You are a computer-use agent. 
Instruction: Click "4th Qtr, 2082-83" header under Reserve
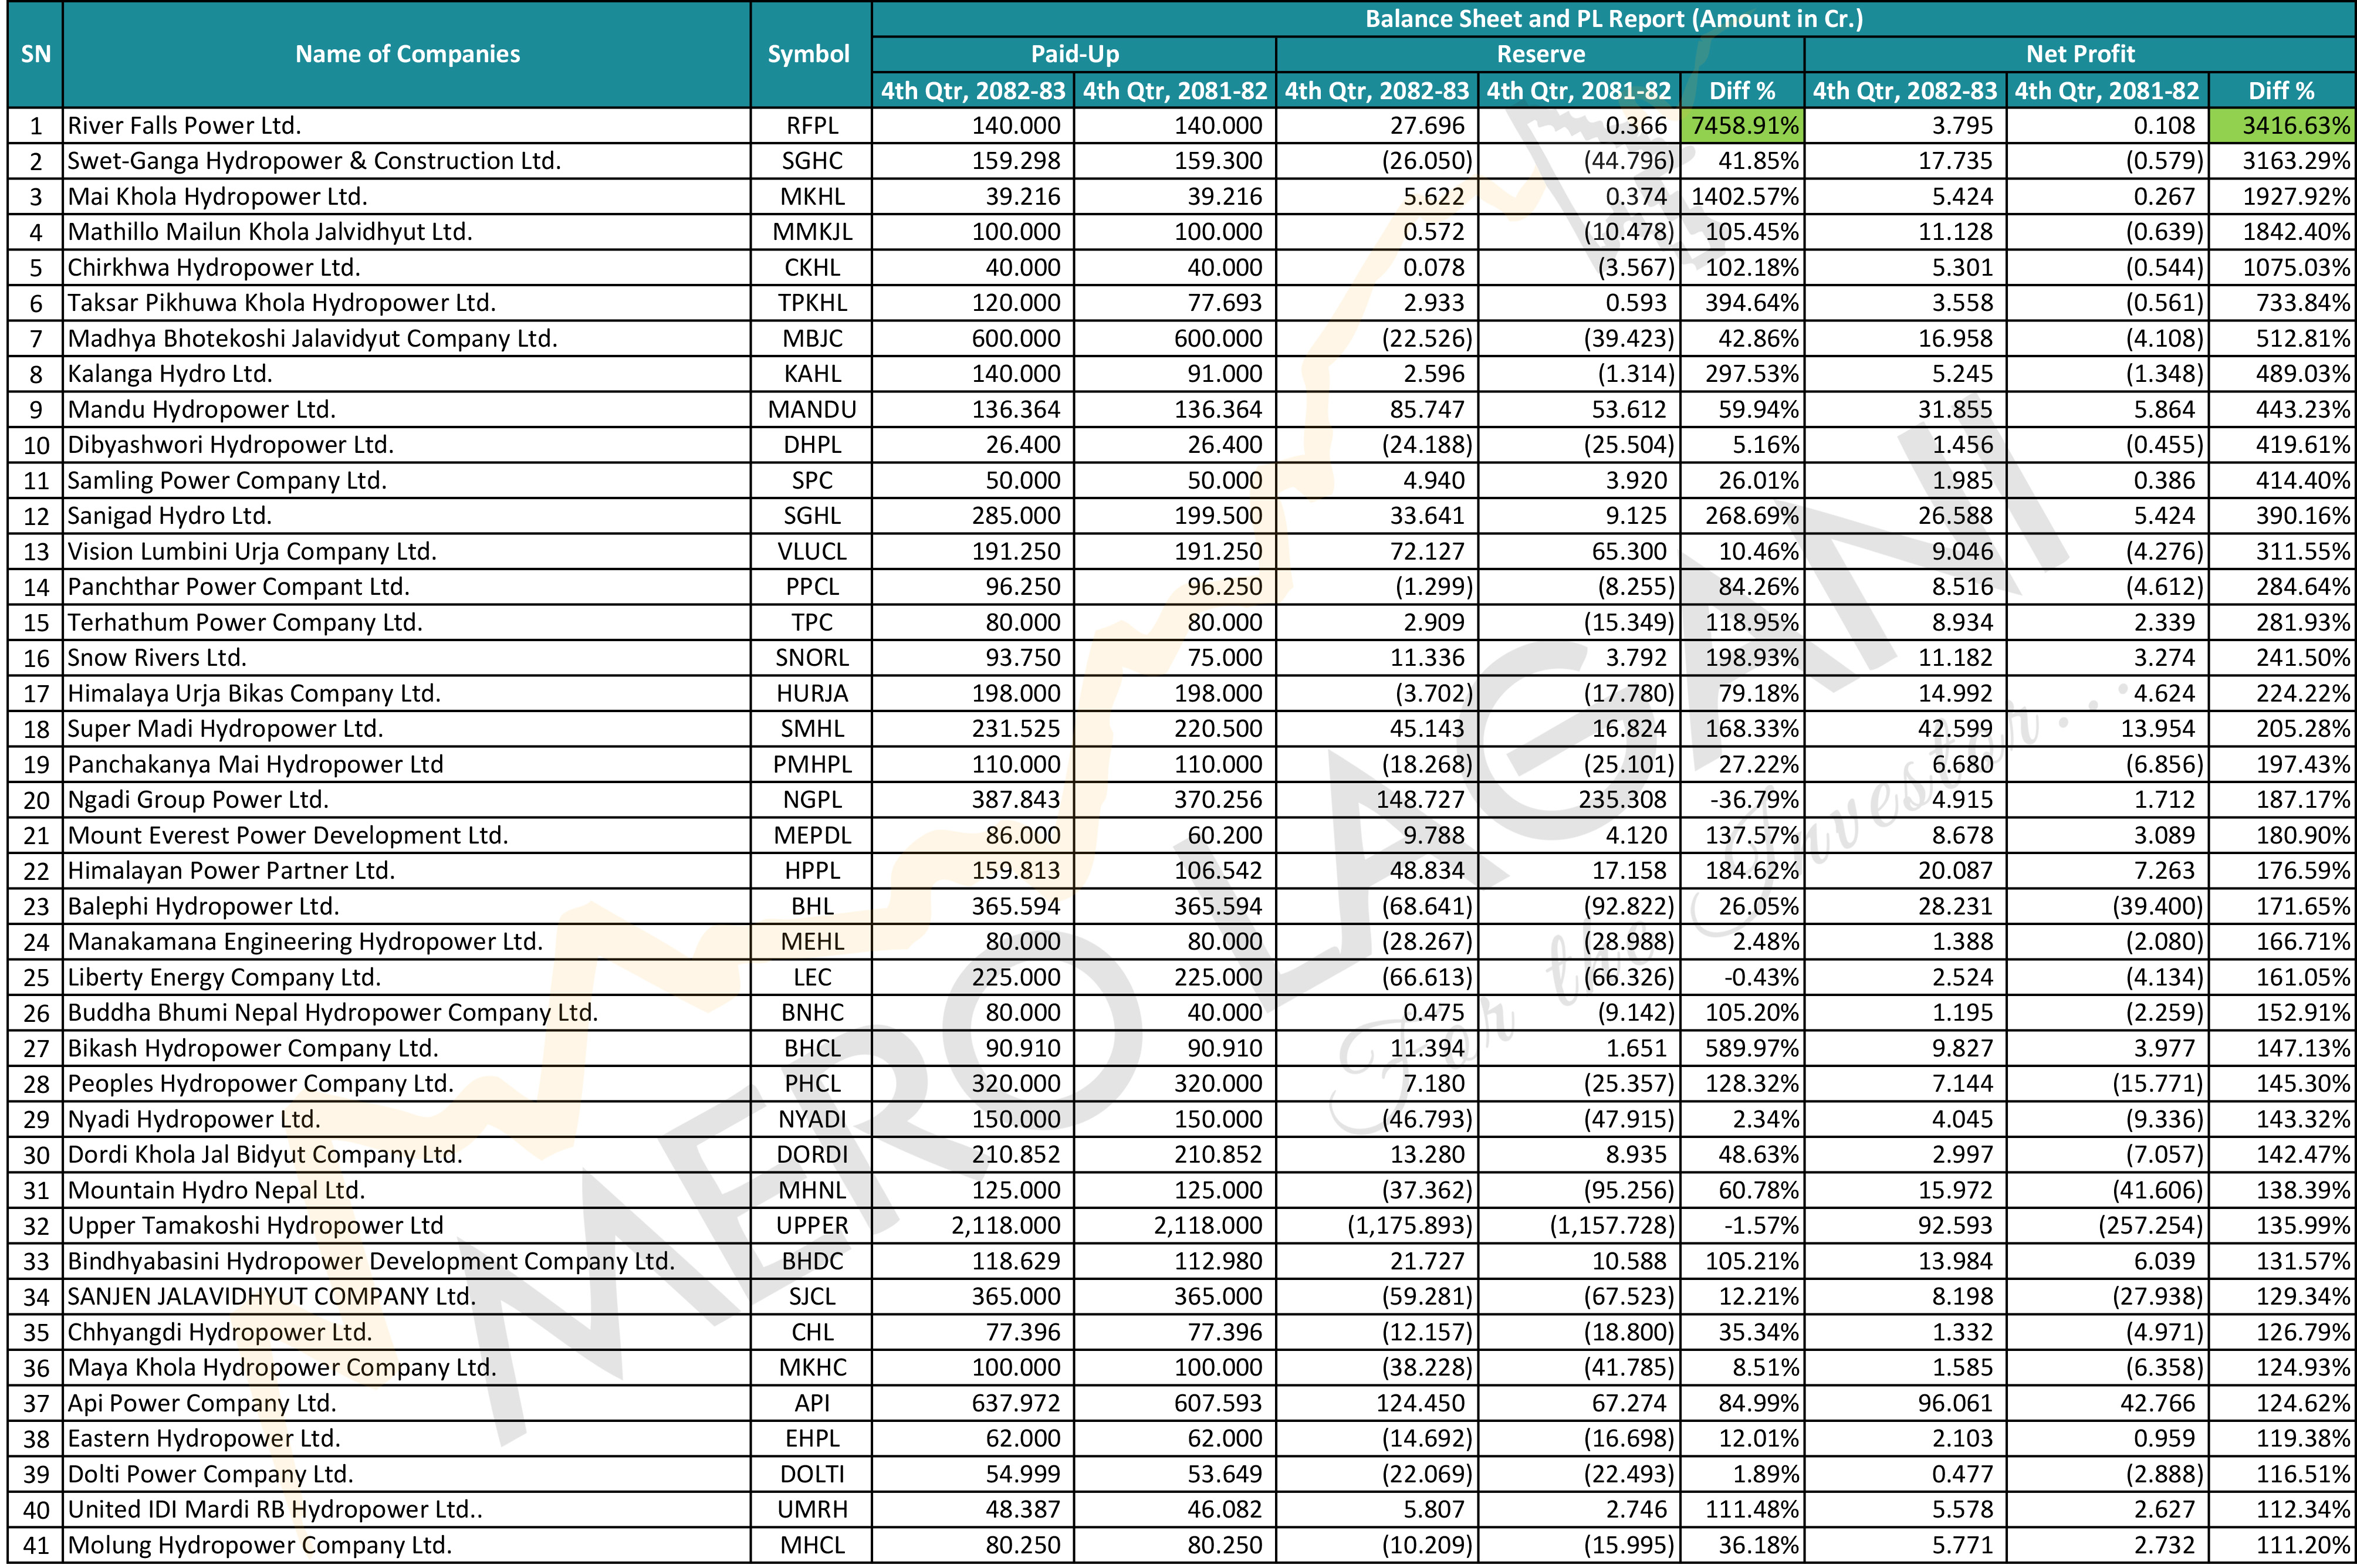tap(1377, 91)
